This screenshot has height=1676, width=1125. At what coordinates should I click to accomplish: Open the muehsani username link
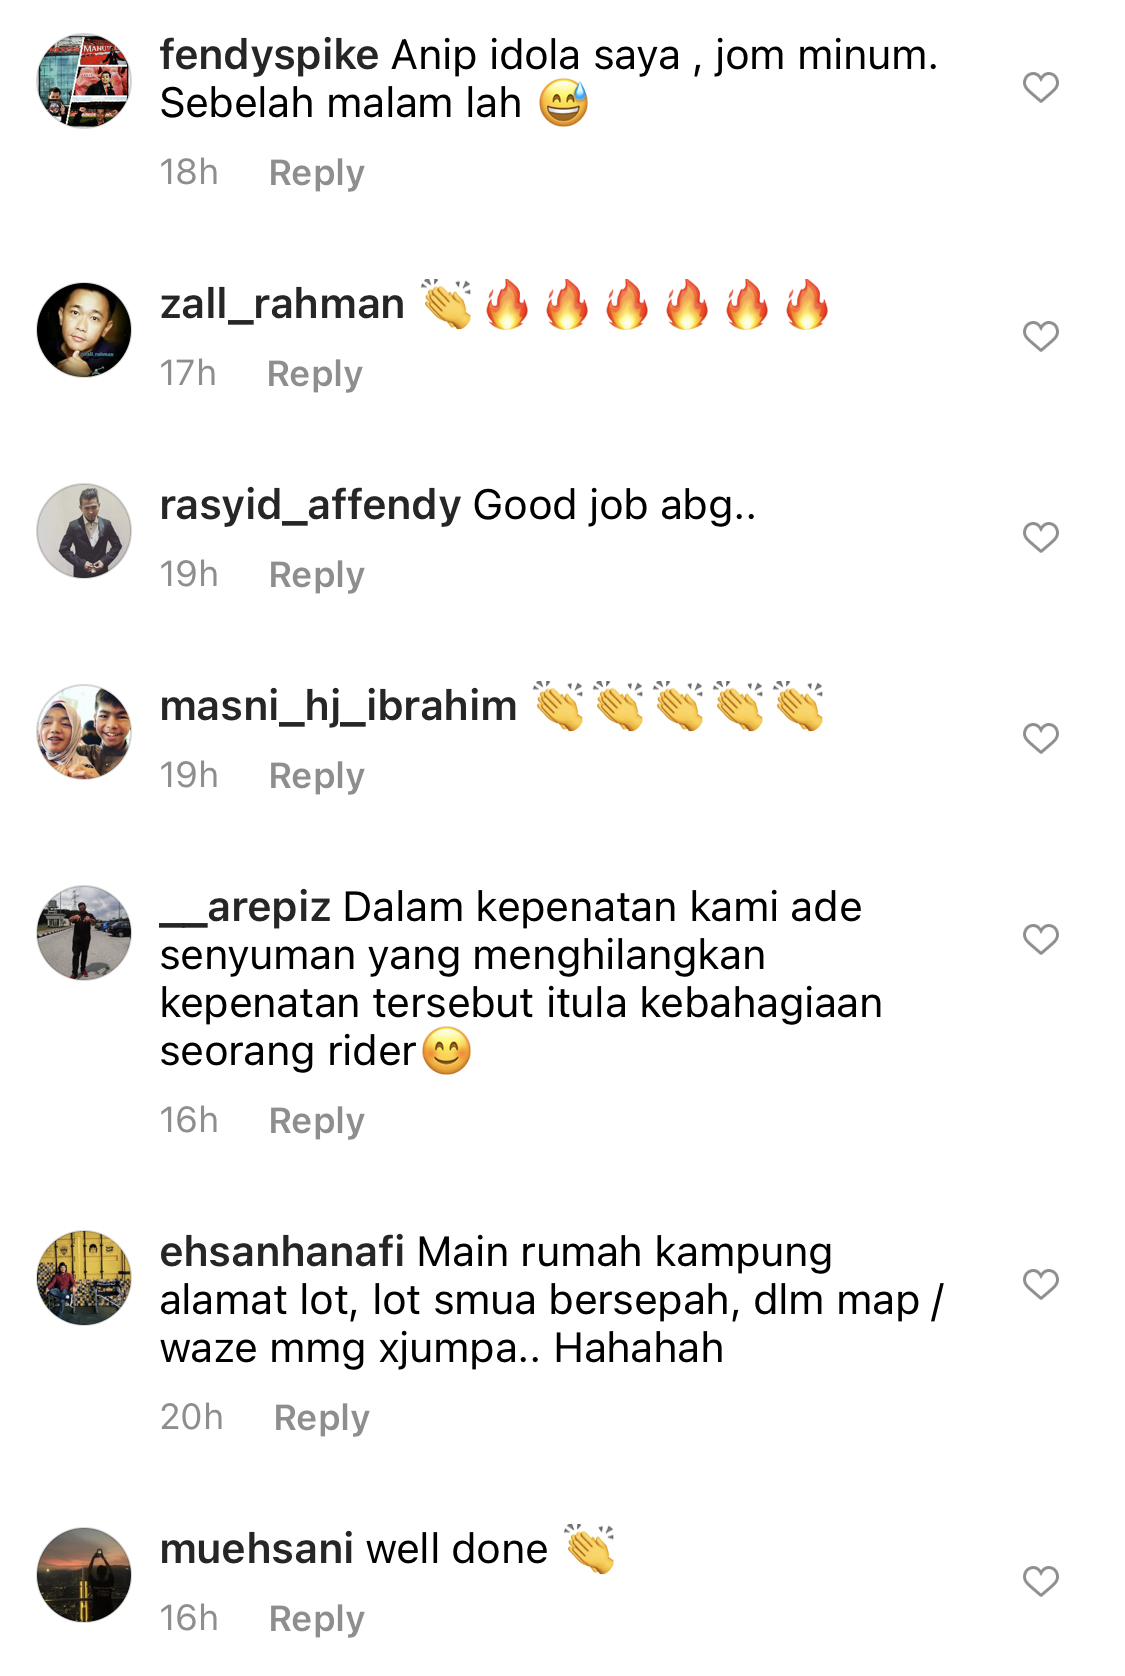pyautogui.click(x=257, y=1549)
